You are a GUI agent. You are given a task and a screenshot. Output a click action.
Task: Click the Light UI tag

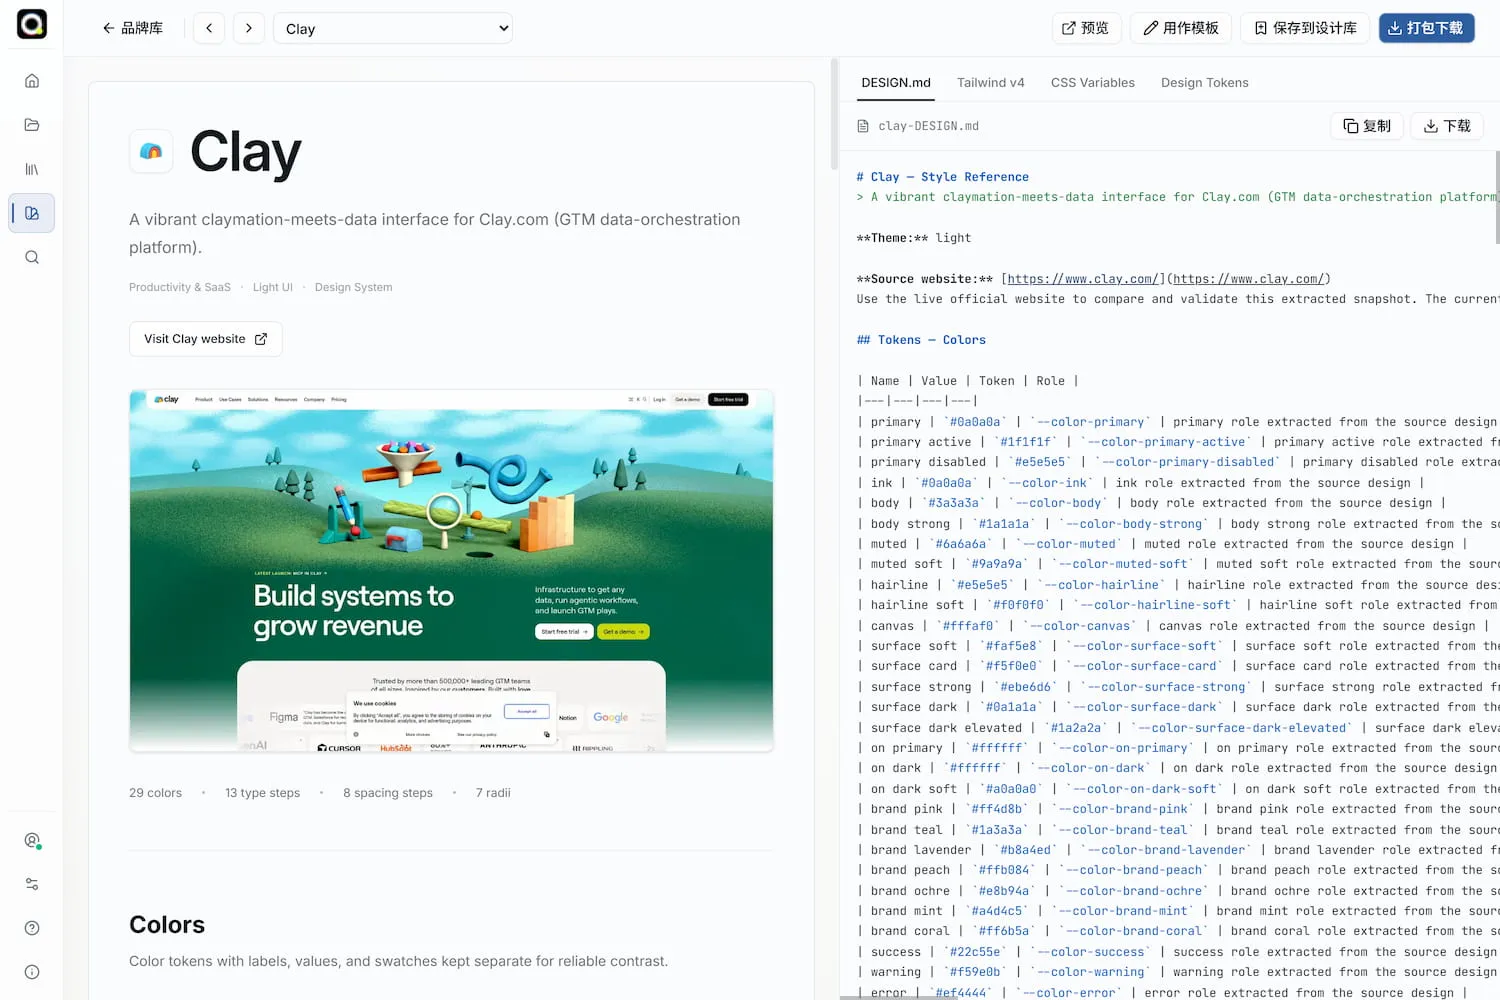pyautogui.click(x=273, y=287)
